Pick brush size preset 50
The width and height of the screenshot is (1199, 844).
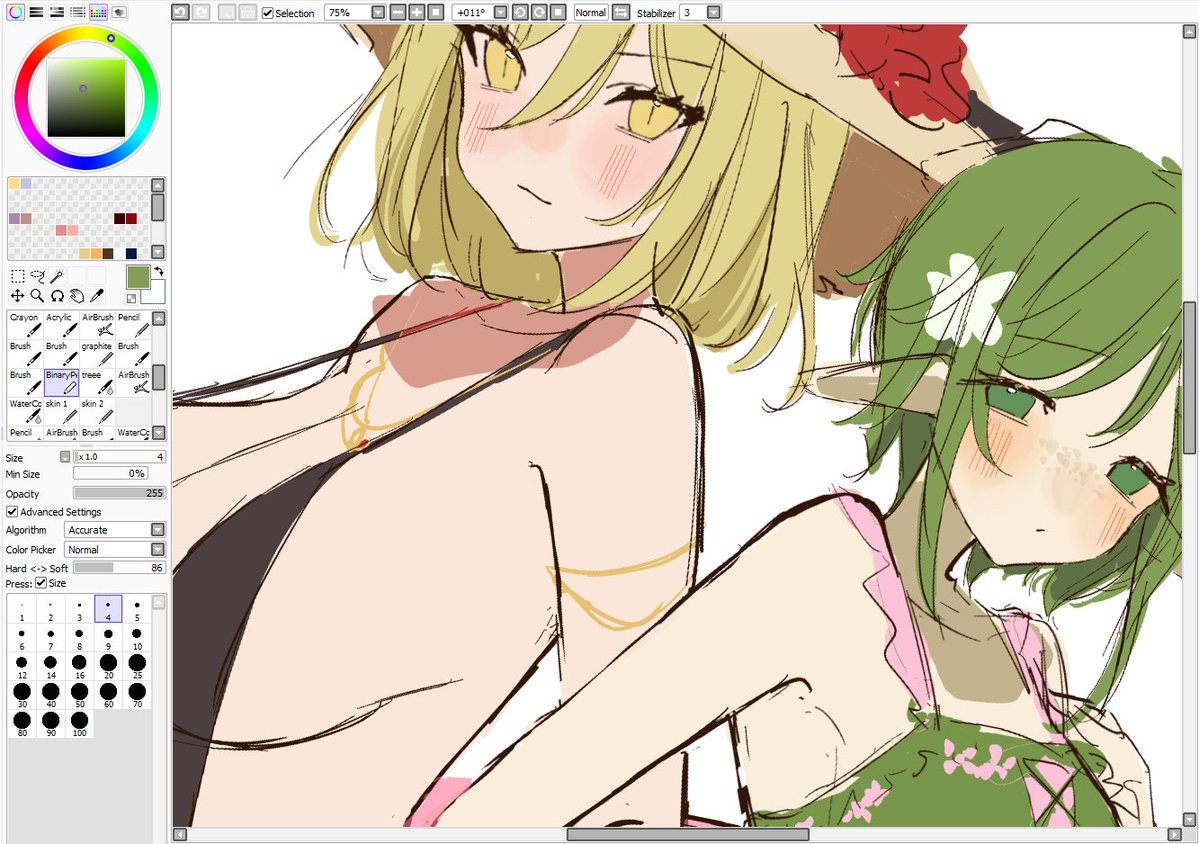point(80,695)
